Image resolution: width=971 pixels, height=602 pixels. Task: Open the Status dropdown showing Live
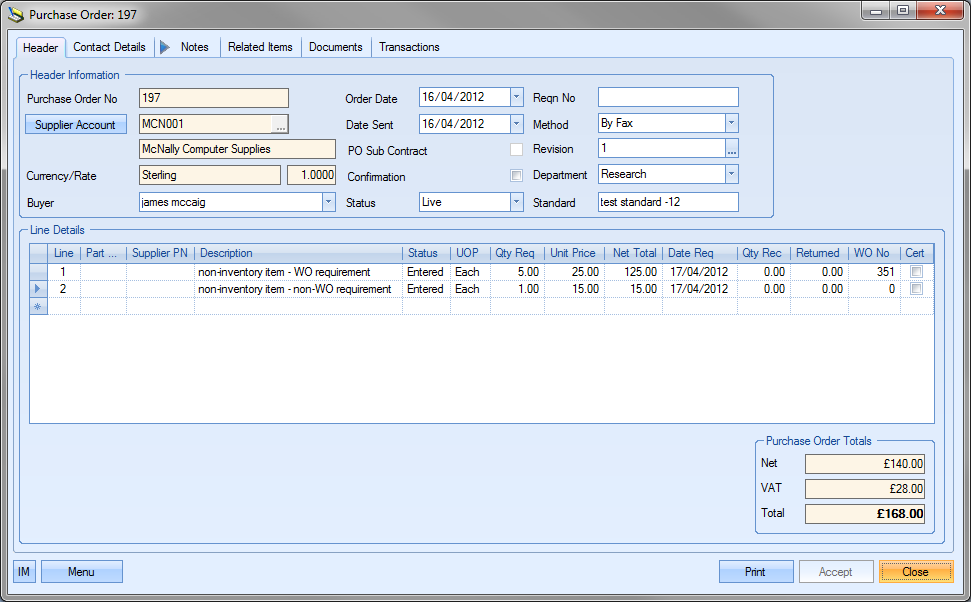click(516, 202)
